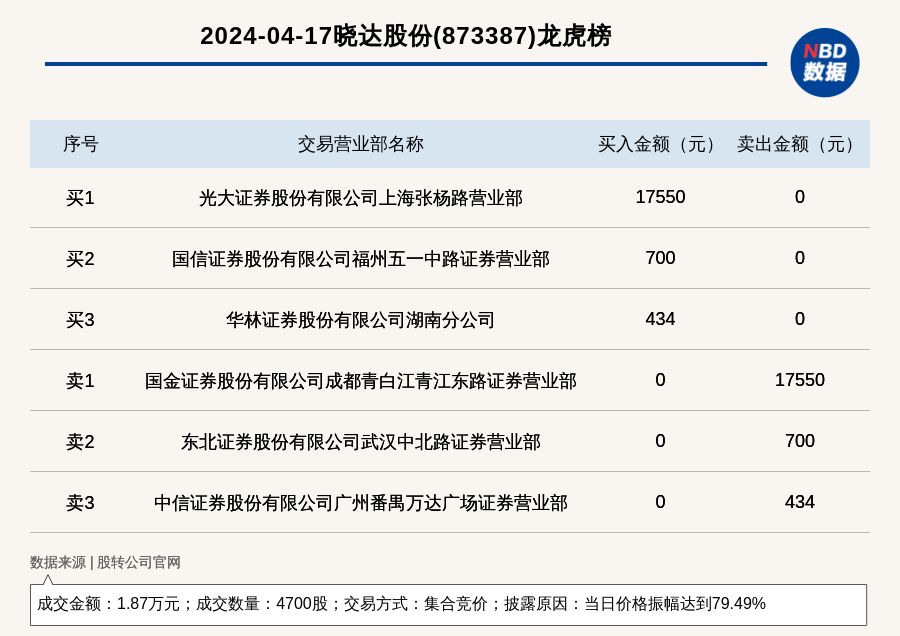
Task: Select the 卖1 row label
Action: pos(80,381)
